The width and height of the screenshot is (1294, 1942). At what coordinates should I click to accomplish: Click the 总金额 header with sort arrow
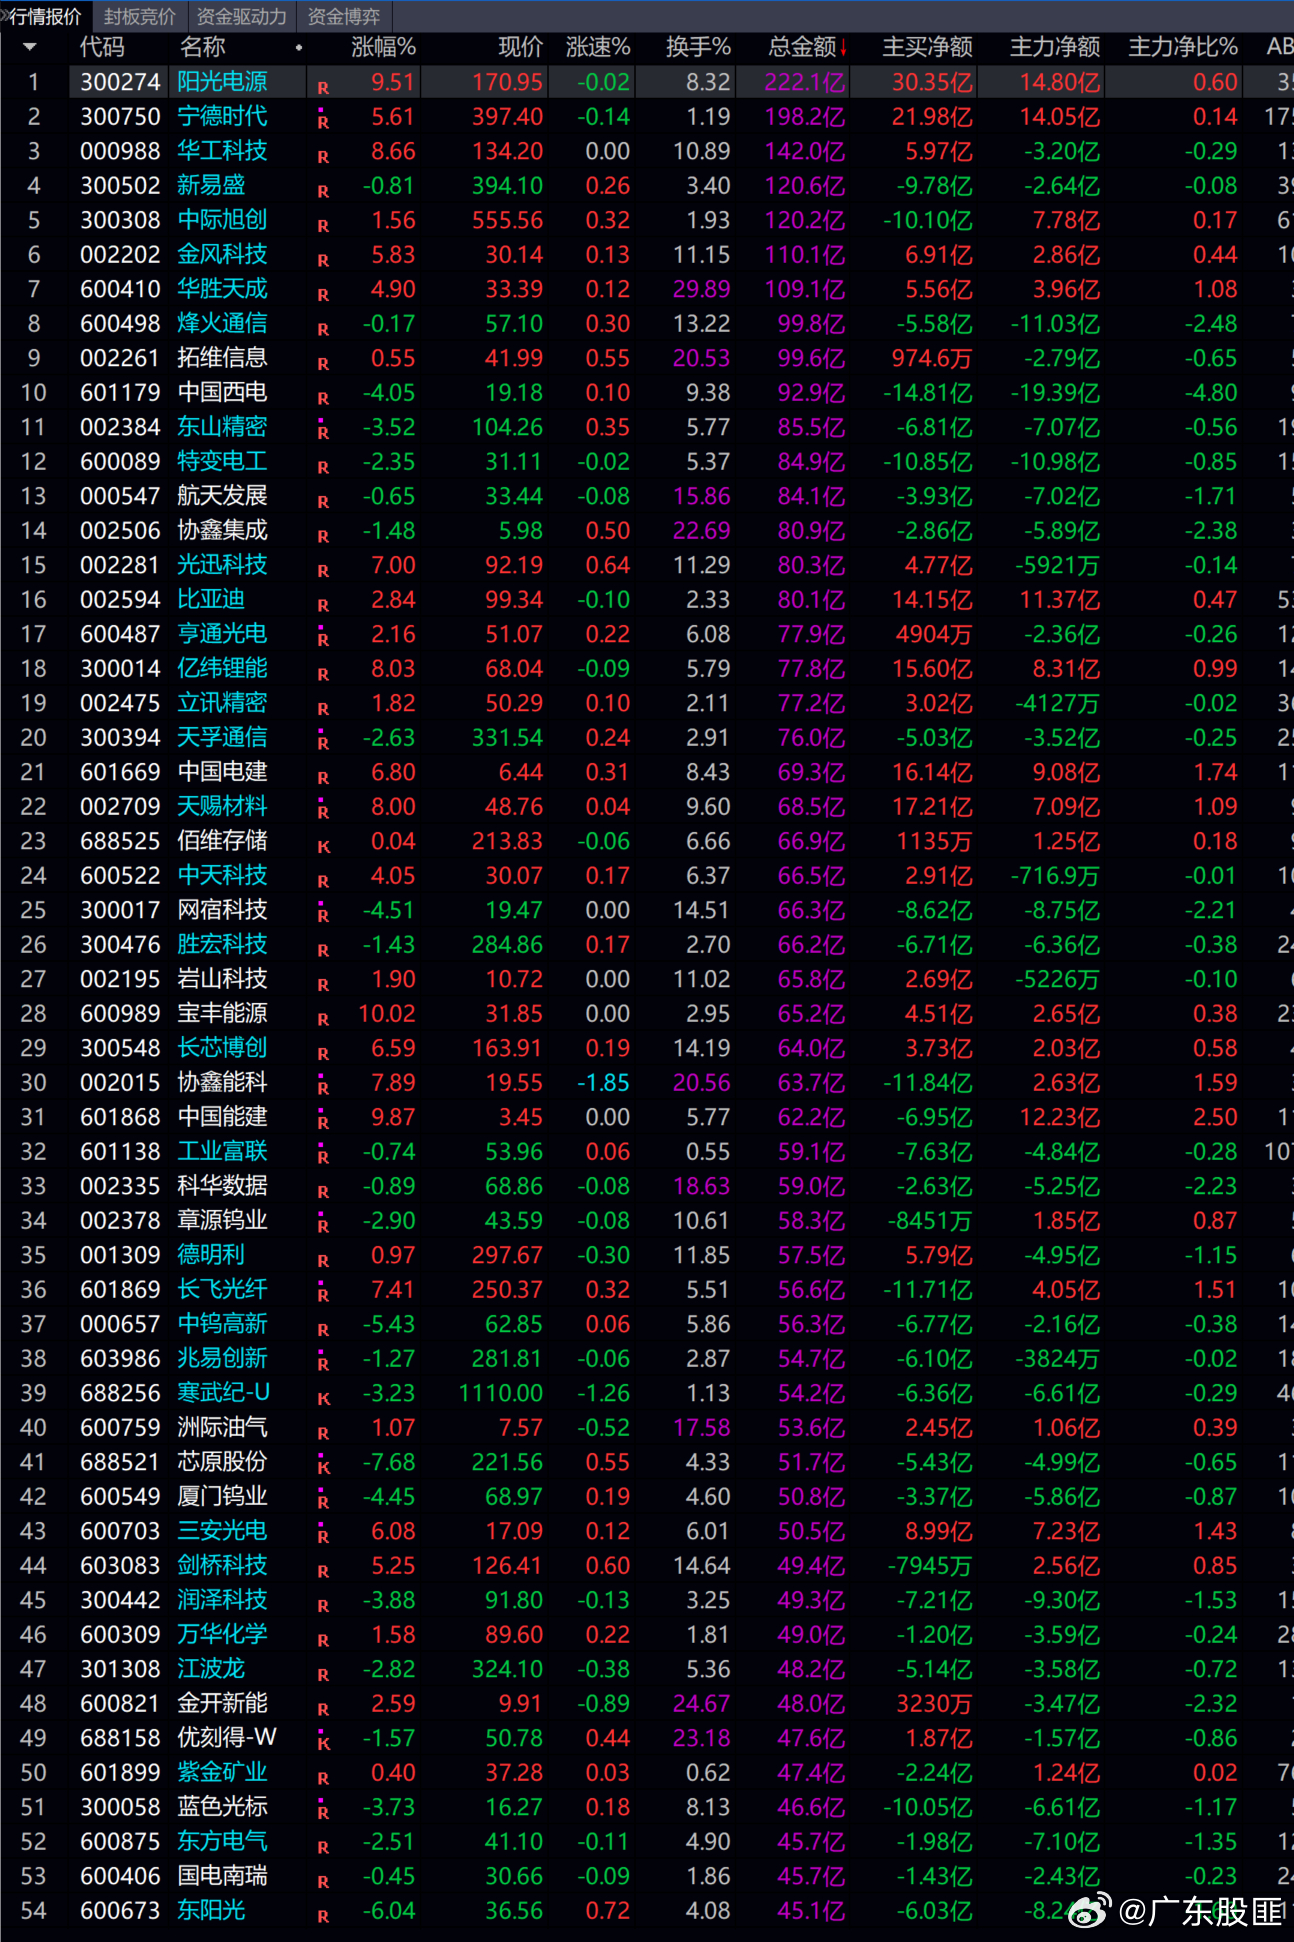point(808,47)
